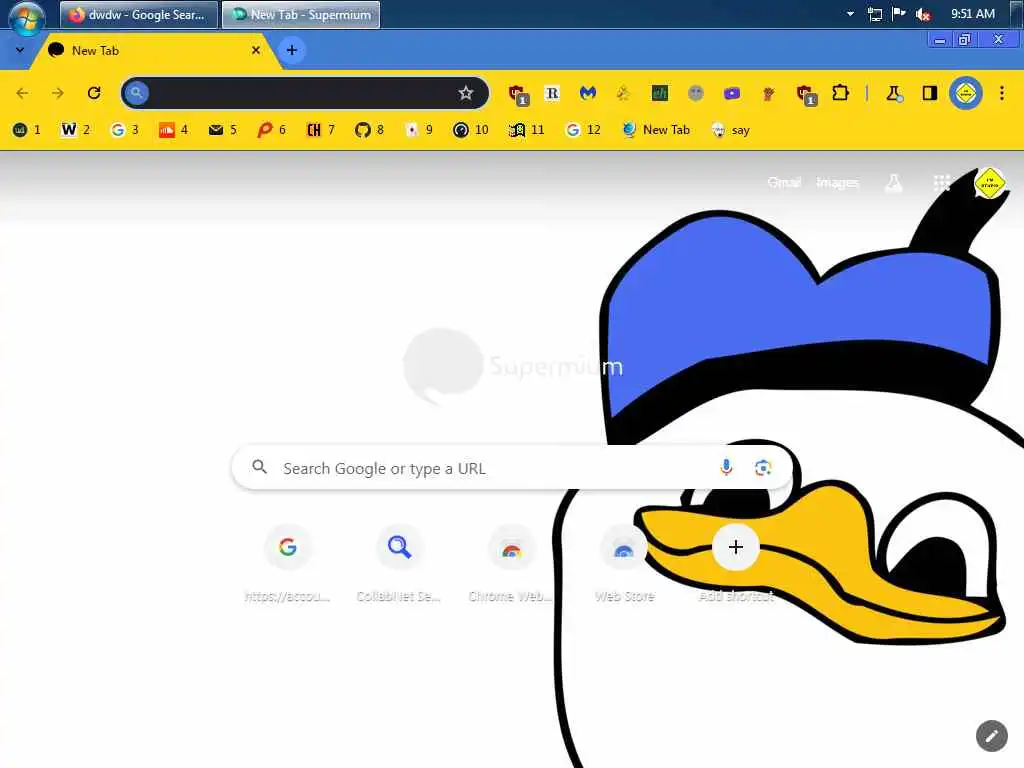Open the CollabNet shortcut tile

coord(399,564)
